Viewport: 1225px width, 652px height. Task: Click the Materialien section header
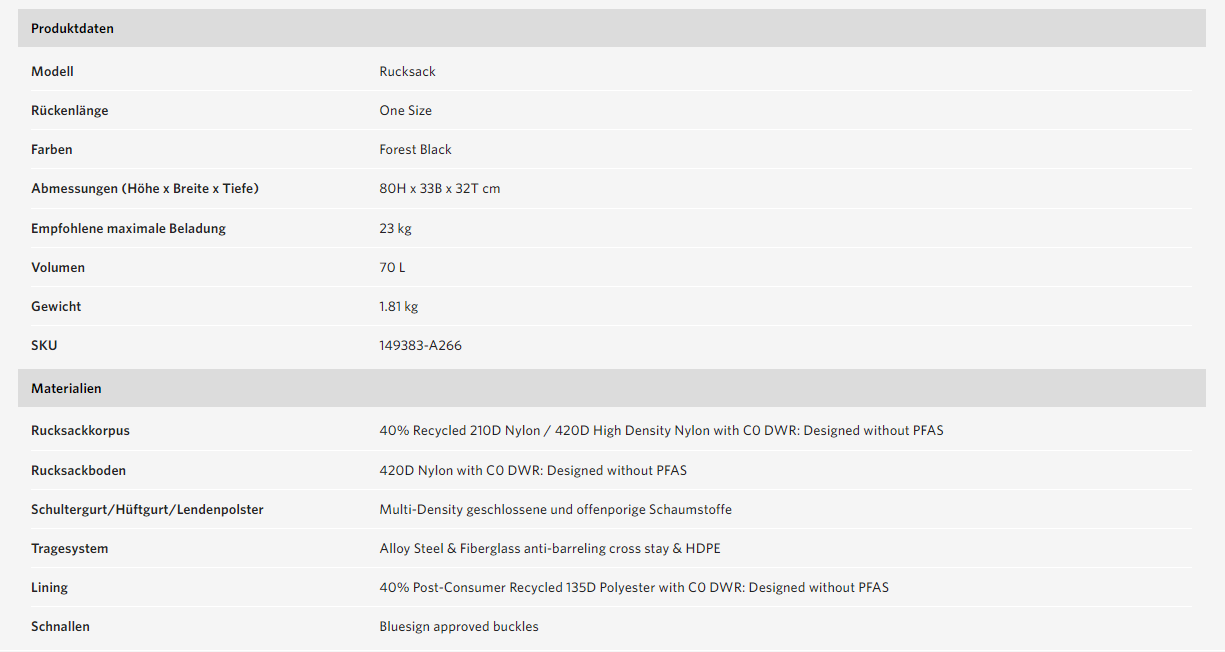(x=612, y=388)
